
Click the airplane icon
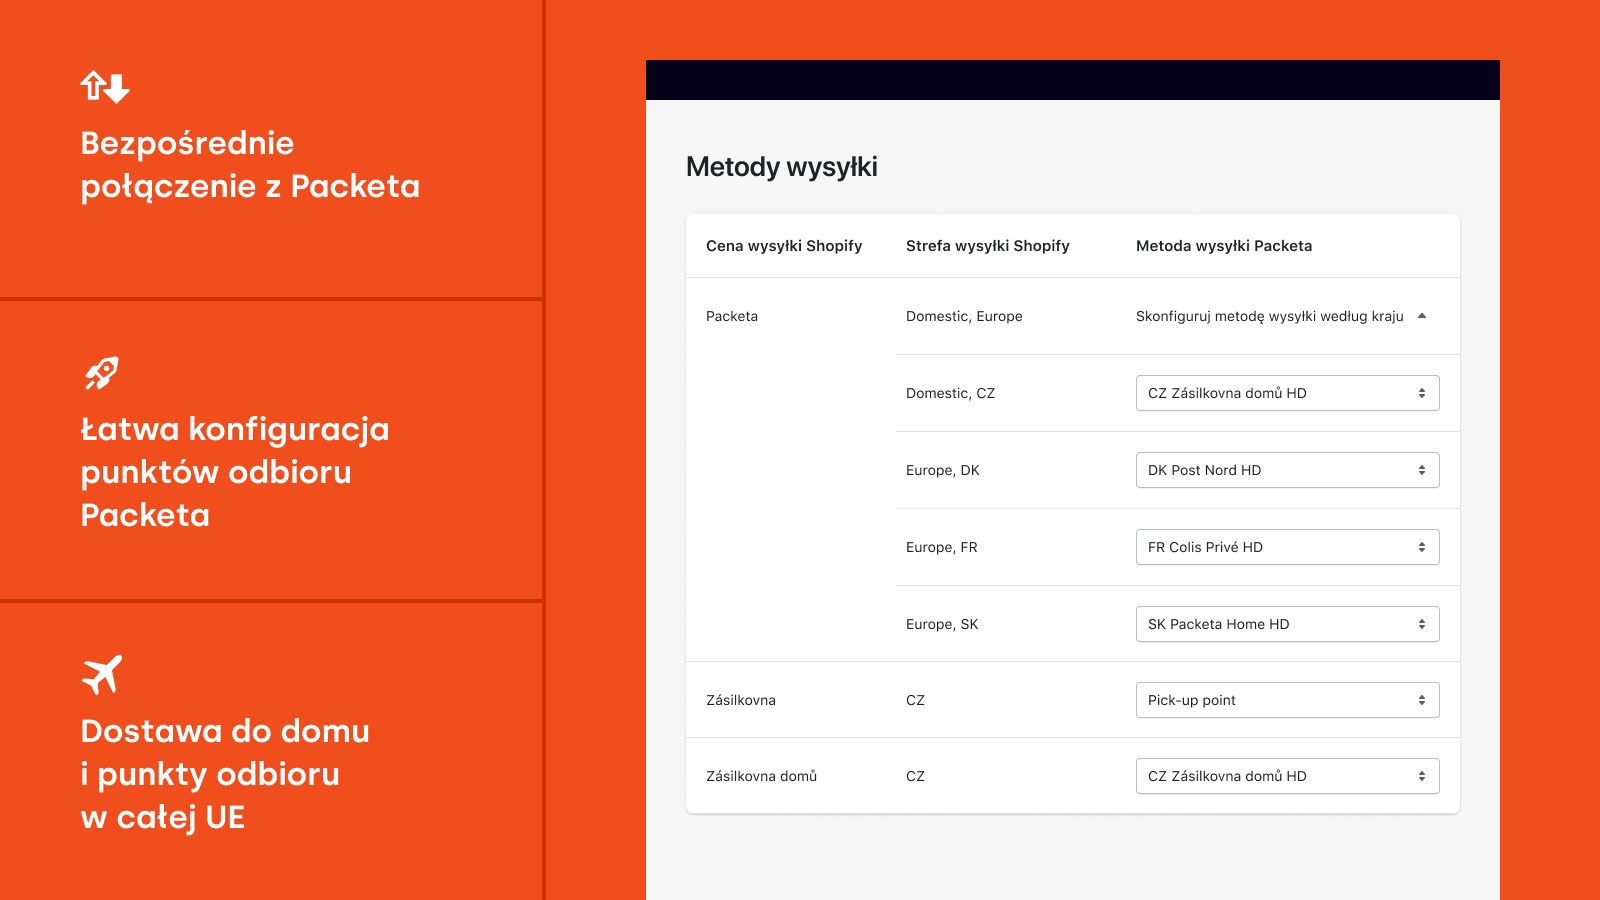pyautogui.click(x=102, y=675)
